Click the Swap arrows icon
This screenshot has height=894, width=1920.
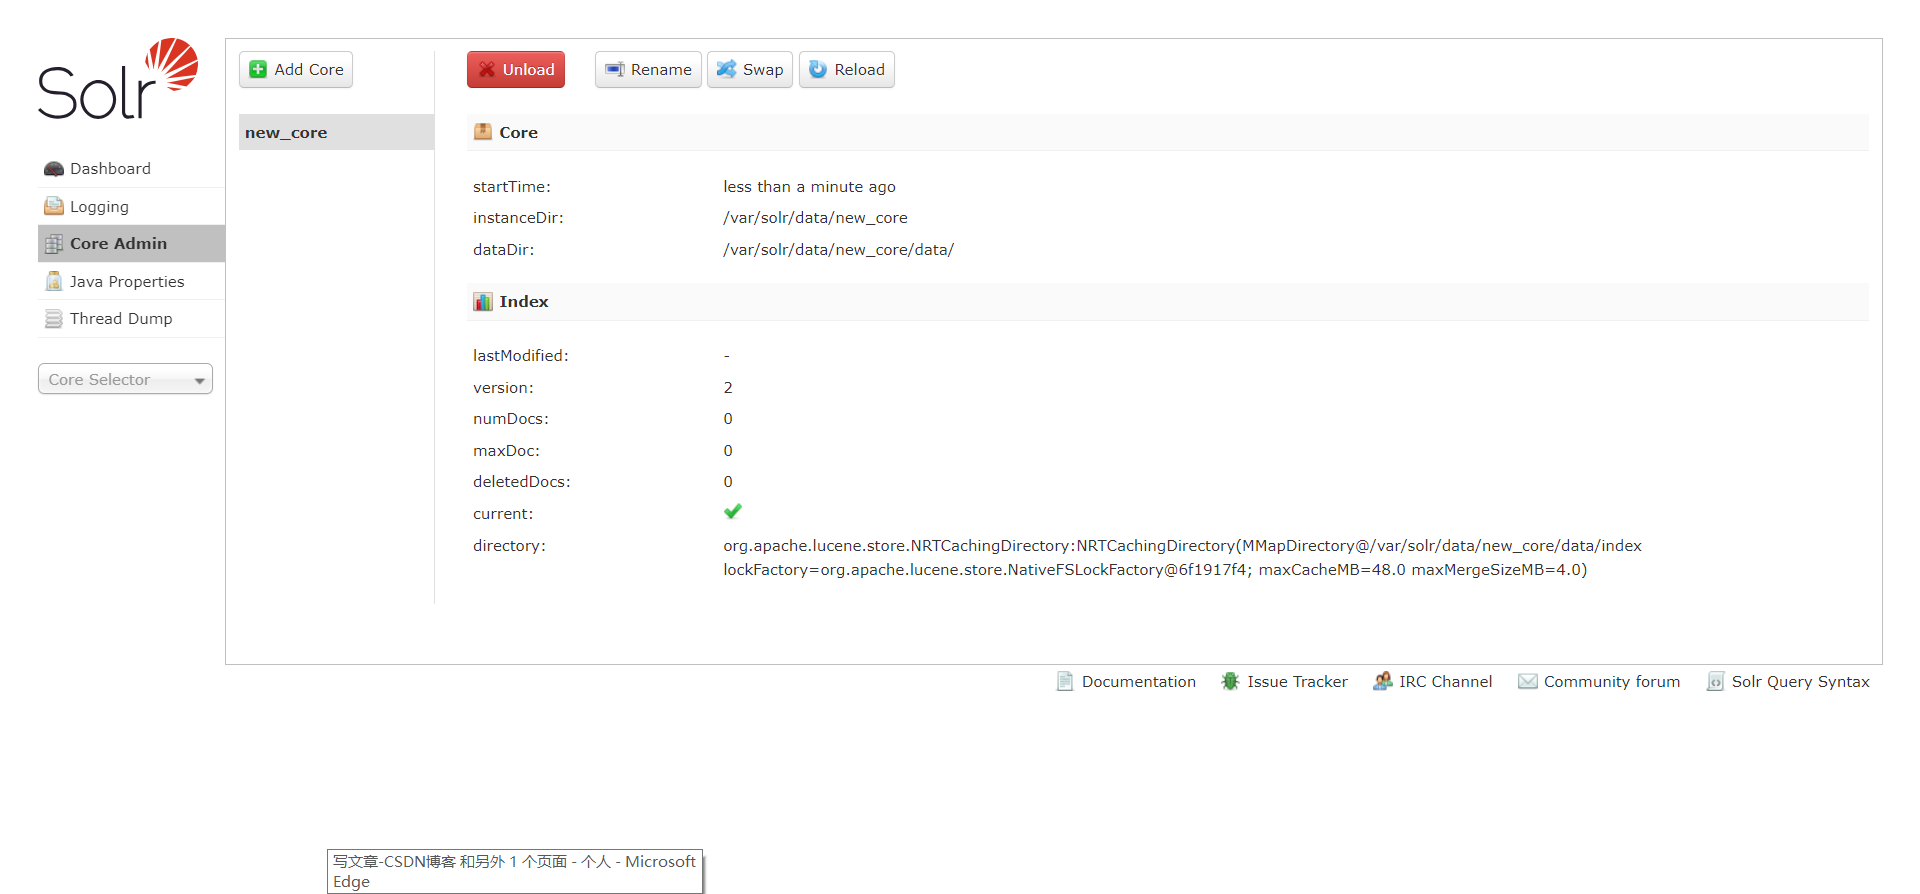coord(727,69)
